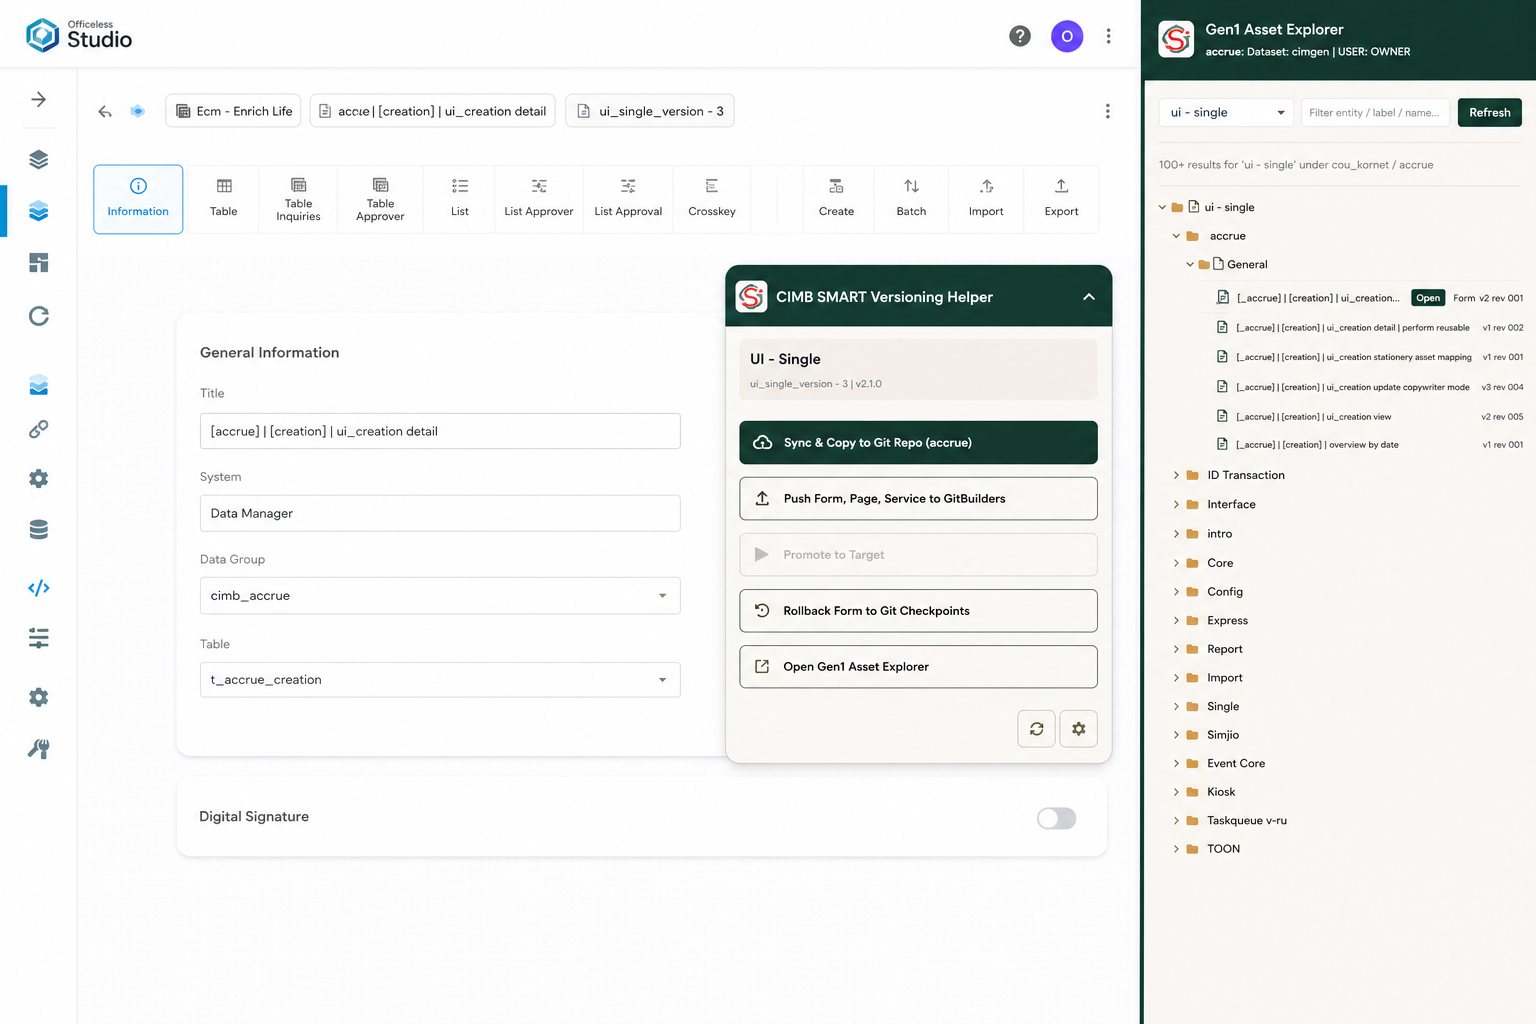1536x1024 pixels.
Task: Click the upper gear sidebar icon
Action: point(38,478)
